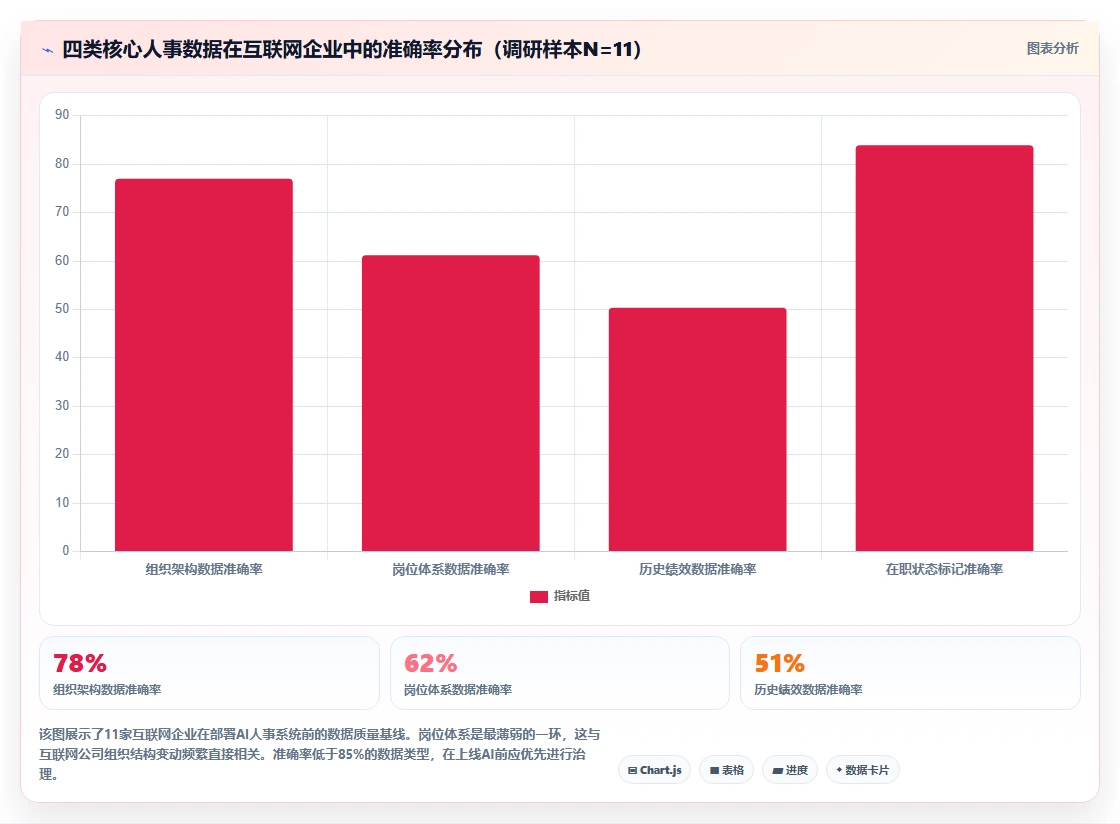Screen dimensions: 1120x824
Task: Click the 指标值 legend text
Action: pos(571,596)
